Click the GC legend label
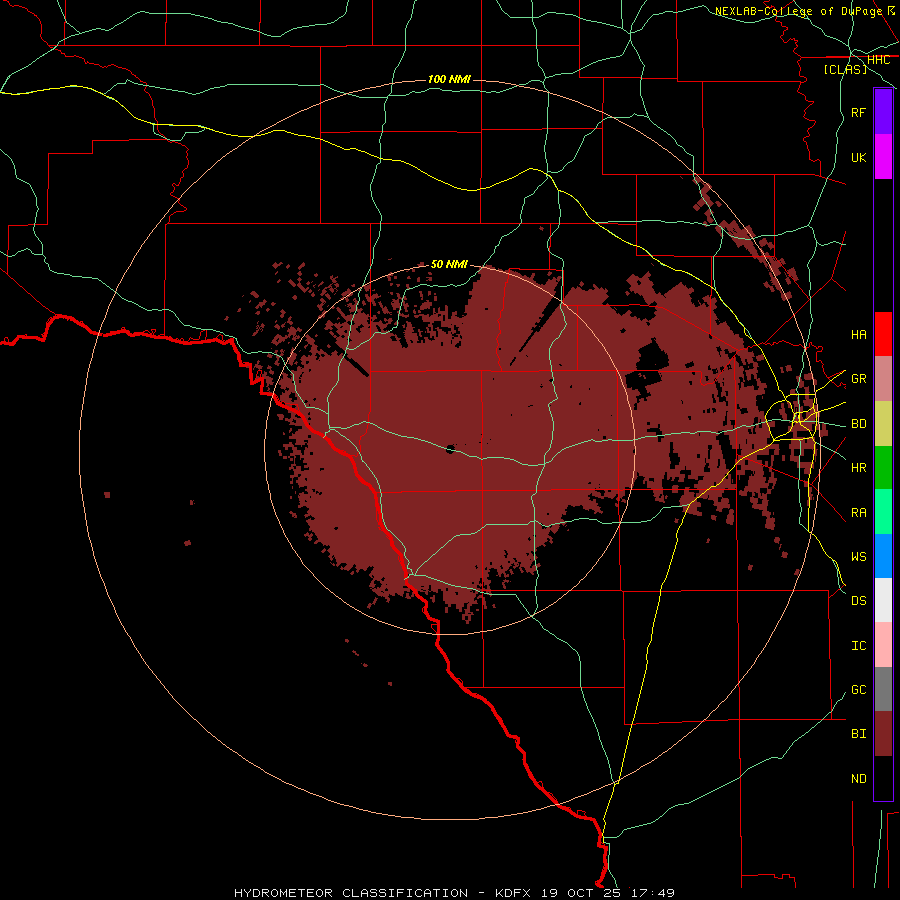Viewport: 900px width, 900px height. click(858, 690)
